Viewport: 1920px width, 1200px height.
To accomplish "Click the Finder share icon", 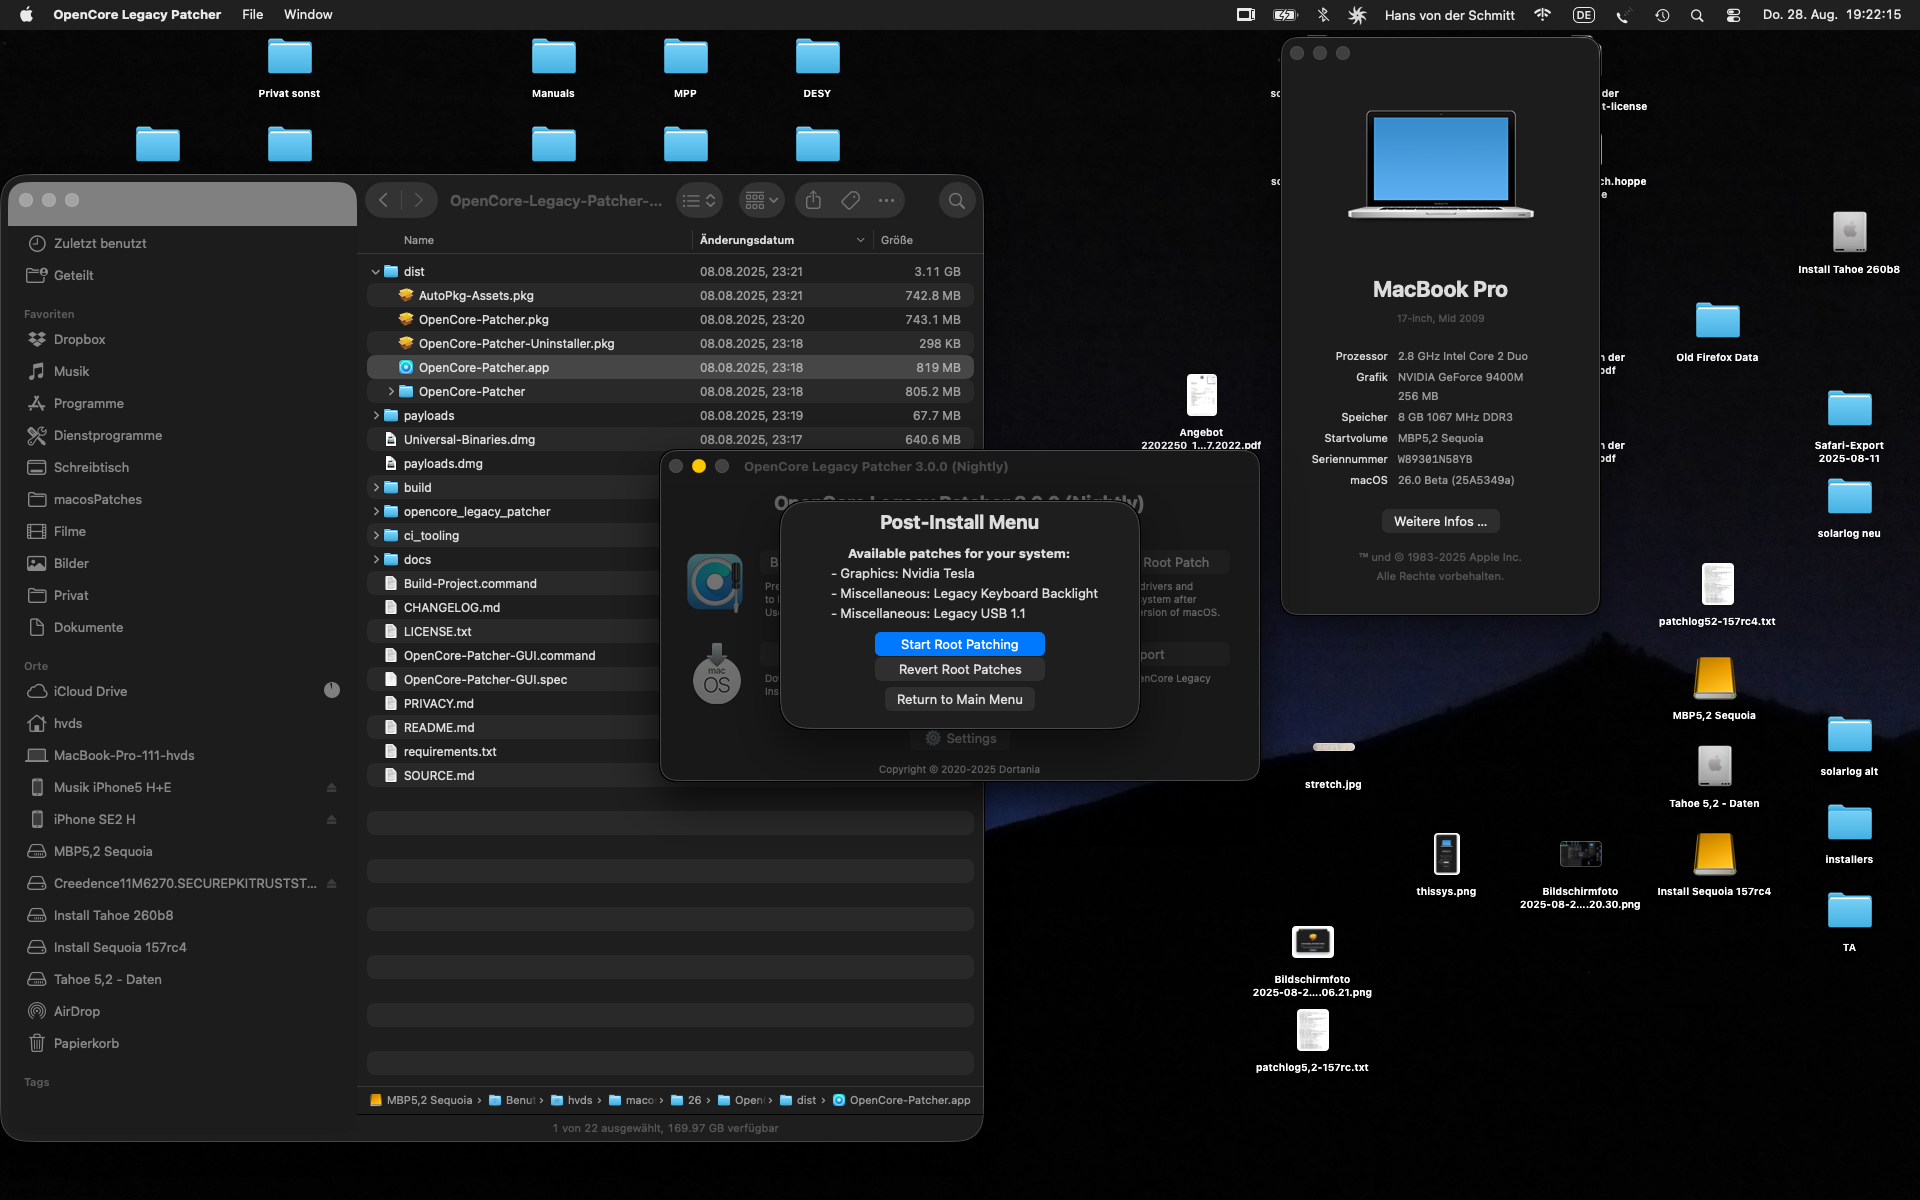I will 813,201.
